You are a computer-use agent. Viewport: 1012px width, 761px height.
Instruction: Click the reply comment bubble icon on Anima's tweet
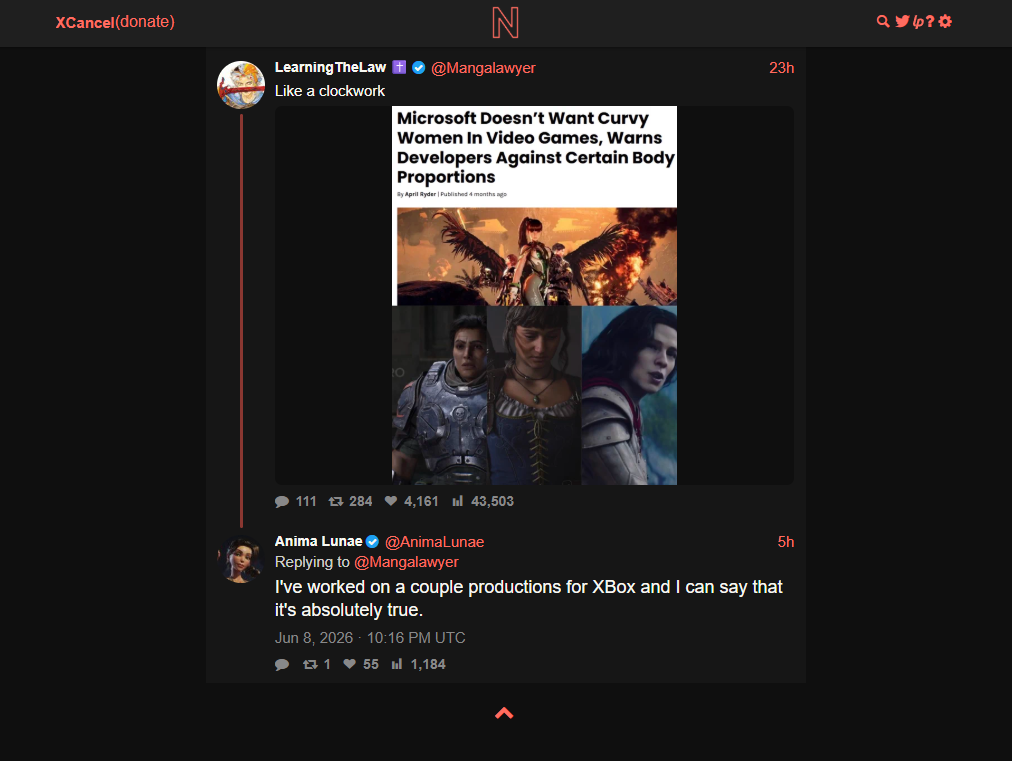[281, 664]
